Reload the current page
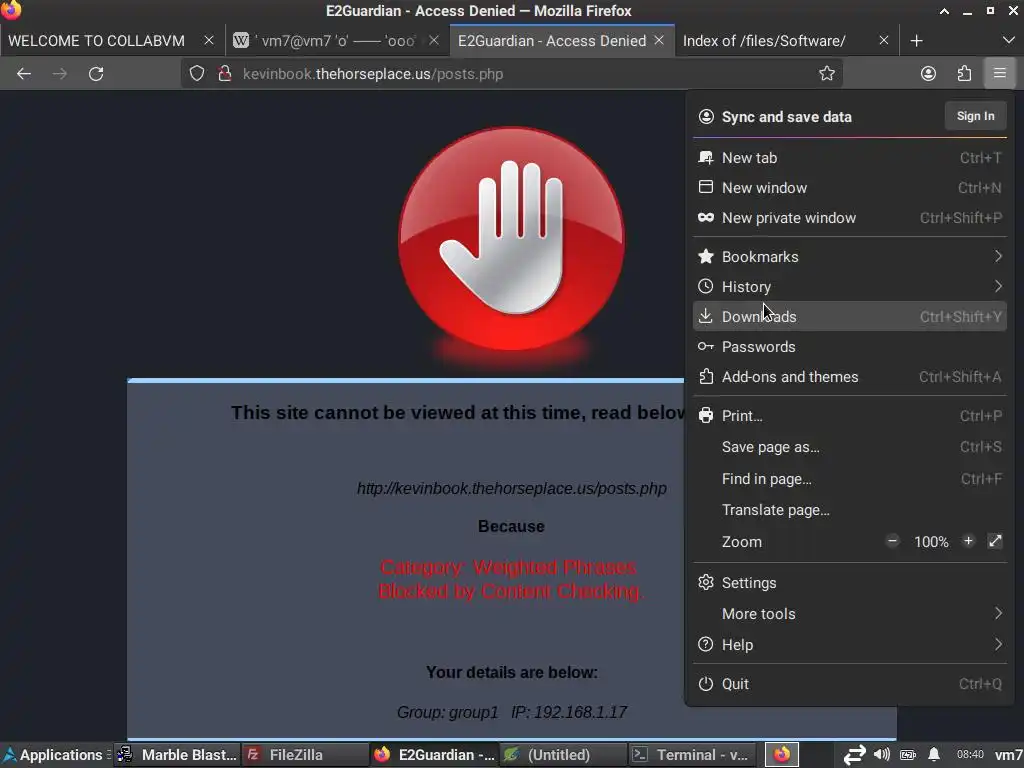Screen dimensions: 1024x768 pyautogui.click(x=96, y=74)
